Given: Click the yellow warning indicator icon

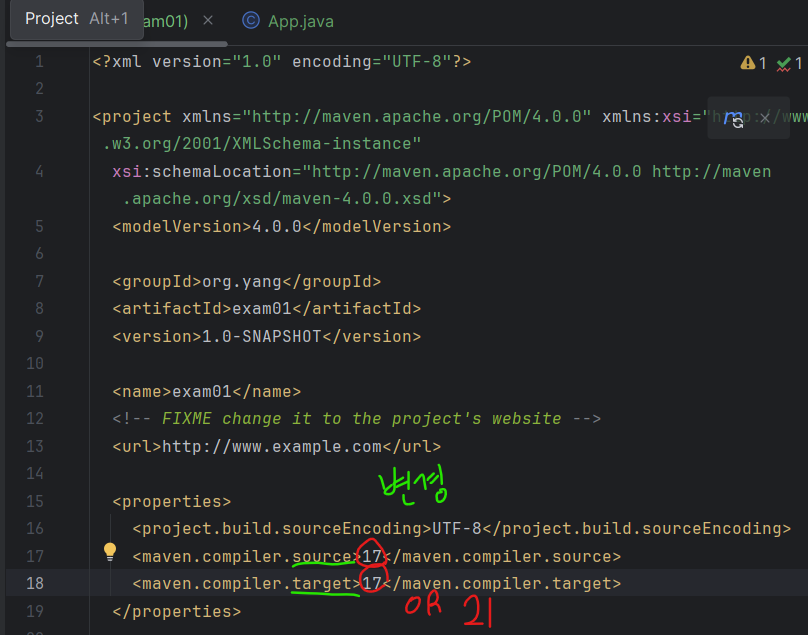Looking at the screenshot, I should (747, 63).
